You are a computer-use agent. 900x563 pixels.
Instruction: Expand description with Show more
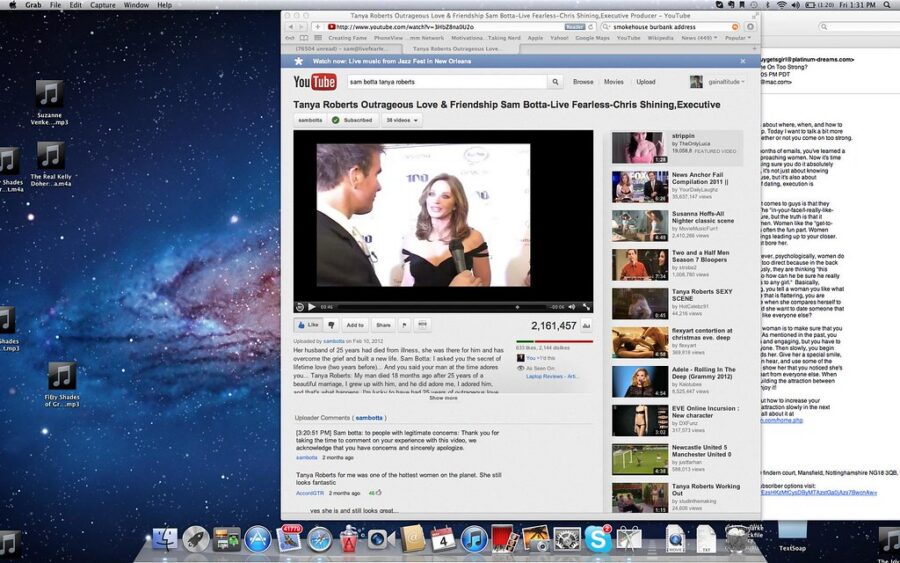point(443,398)
